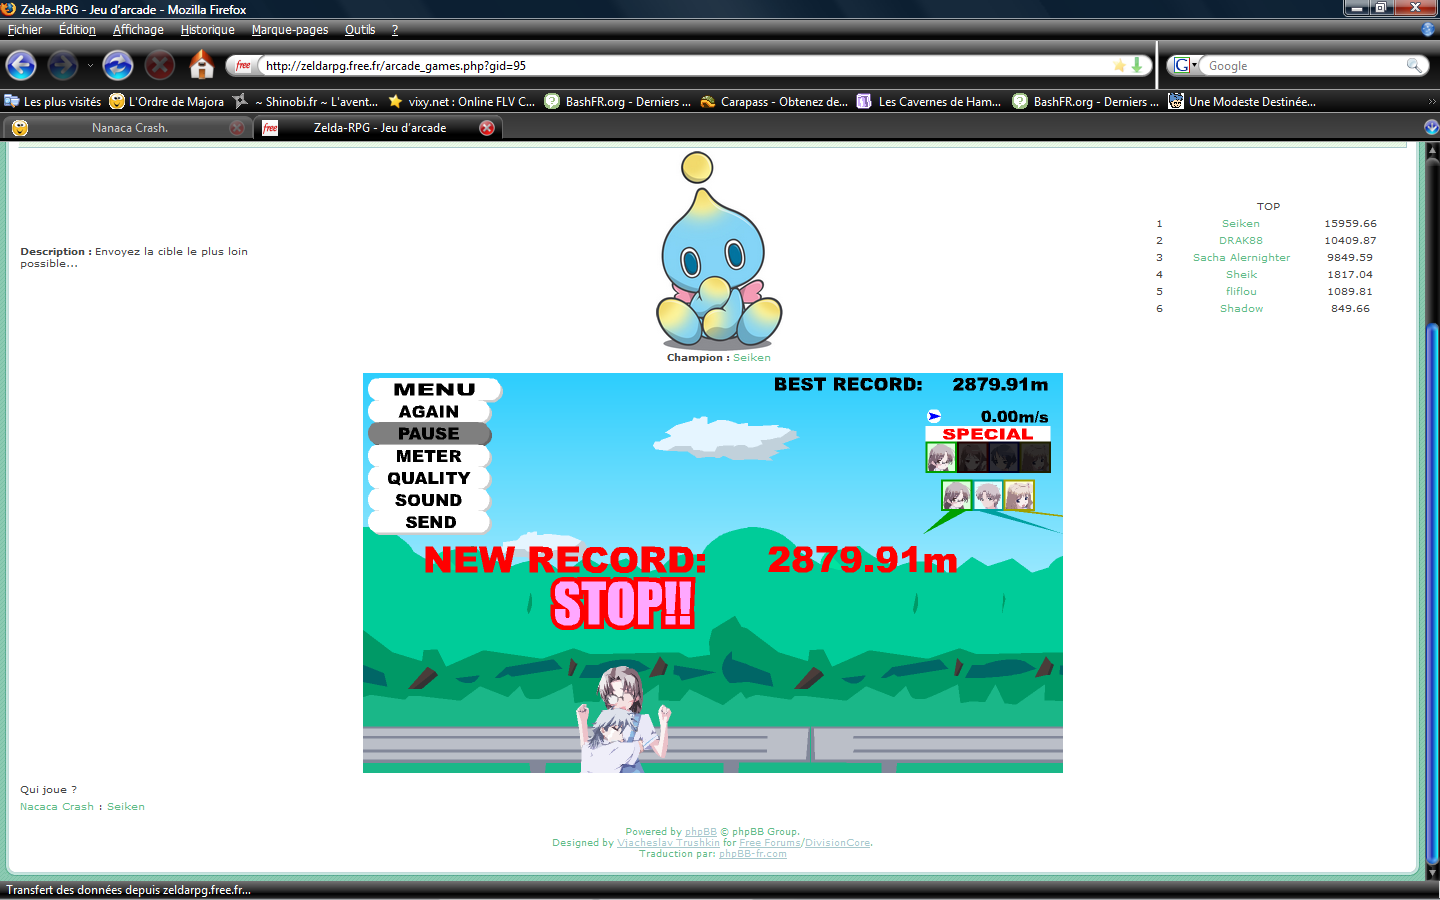Click the game's PAUSE button
This screenshot has width=1440, height=900.
[x=429, y=434]
